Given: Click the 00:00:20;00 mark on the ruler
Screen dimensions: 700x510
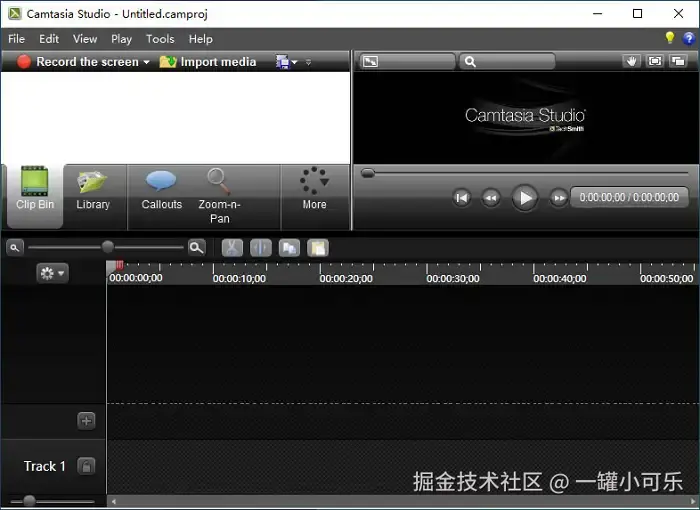Looking at the screenshot, I should pos(346,278).
